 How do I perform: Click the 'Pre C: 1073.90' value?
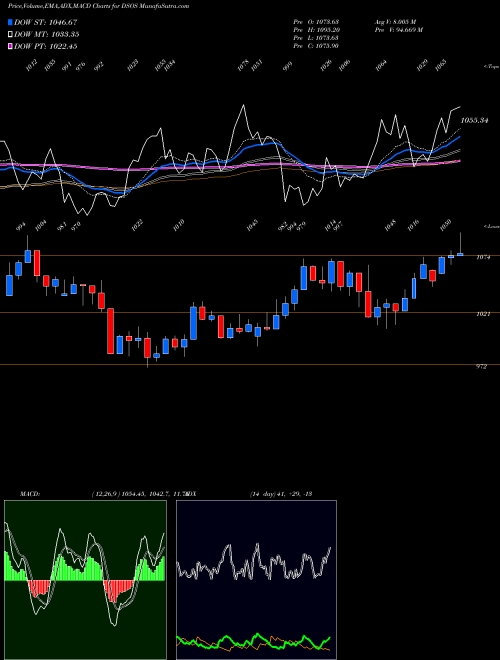pos(316,46)
